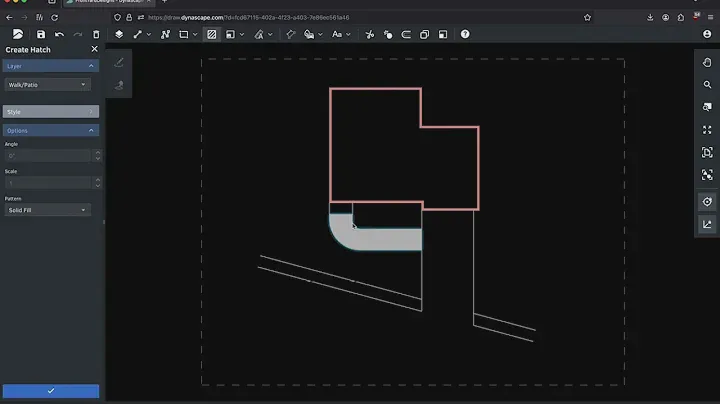720x404 pixels.
Task: Select the Pan hand tool
Action: (x=707, y=62)
